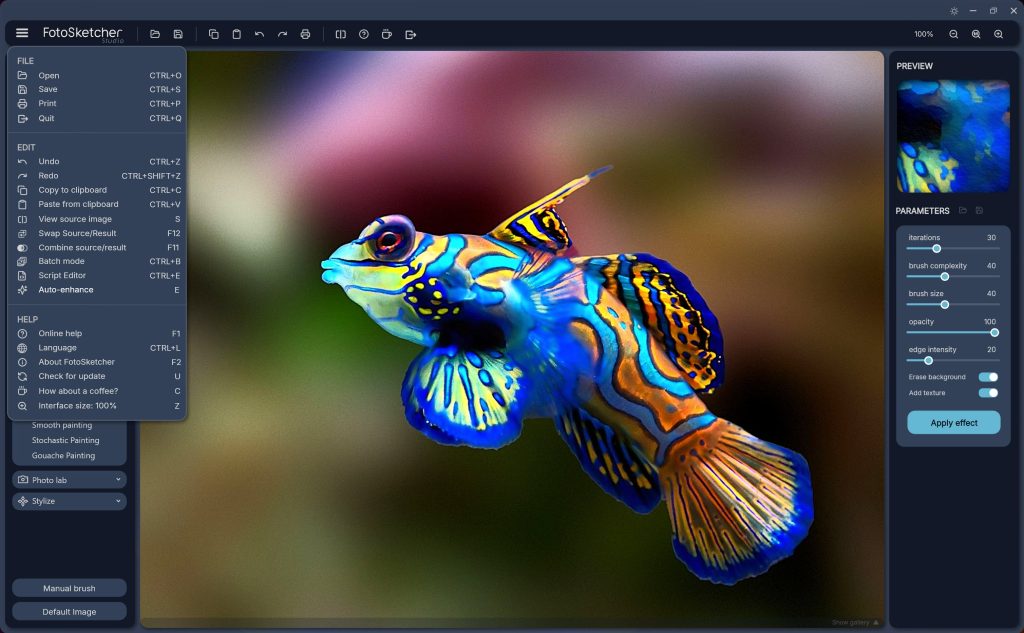
Task: Click the toolbar undo arrow icon
Action: 259,34
